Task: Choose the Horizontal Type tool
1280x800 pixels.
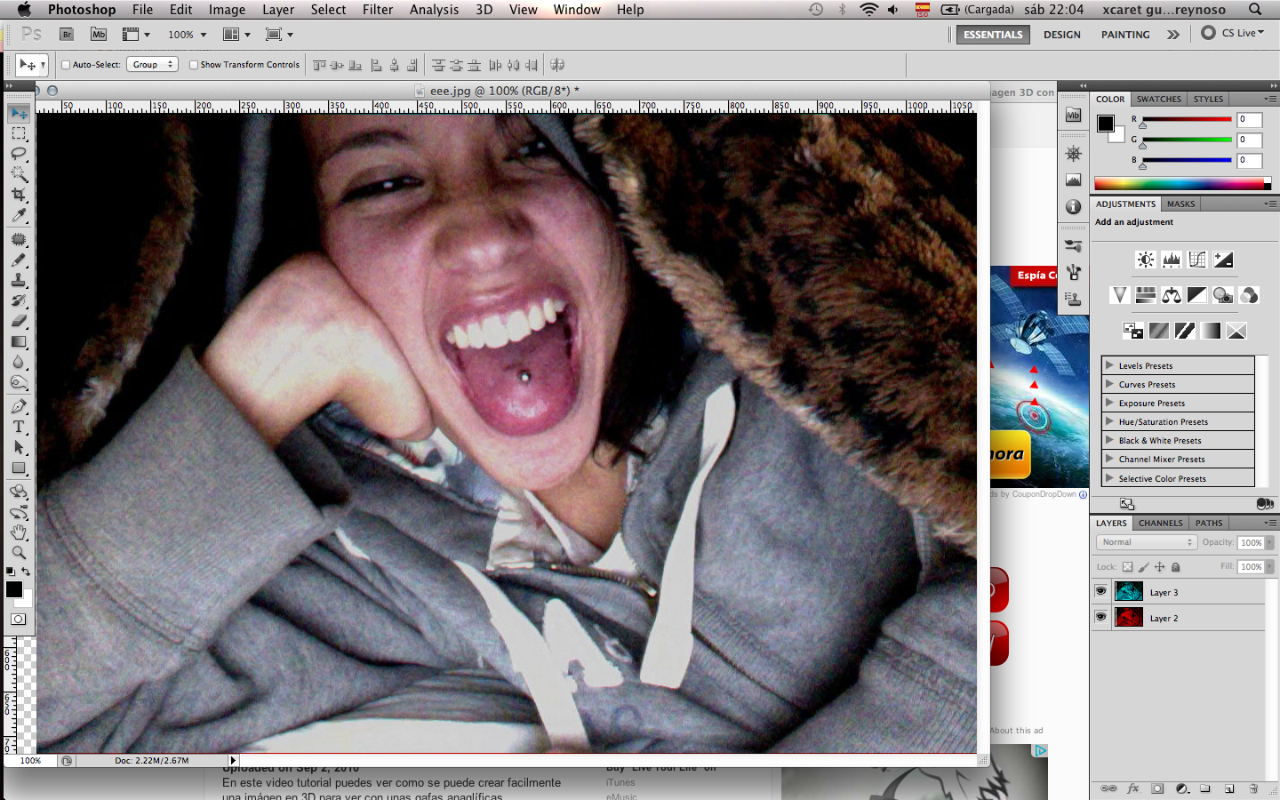Action: (x=19, y=427)
